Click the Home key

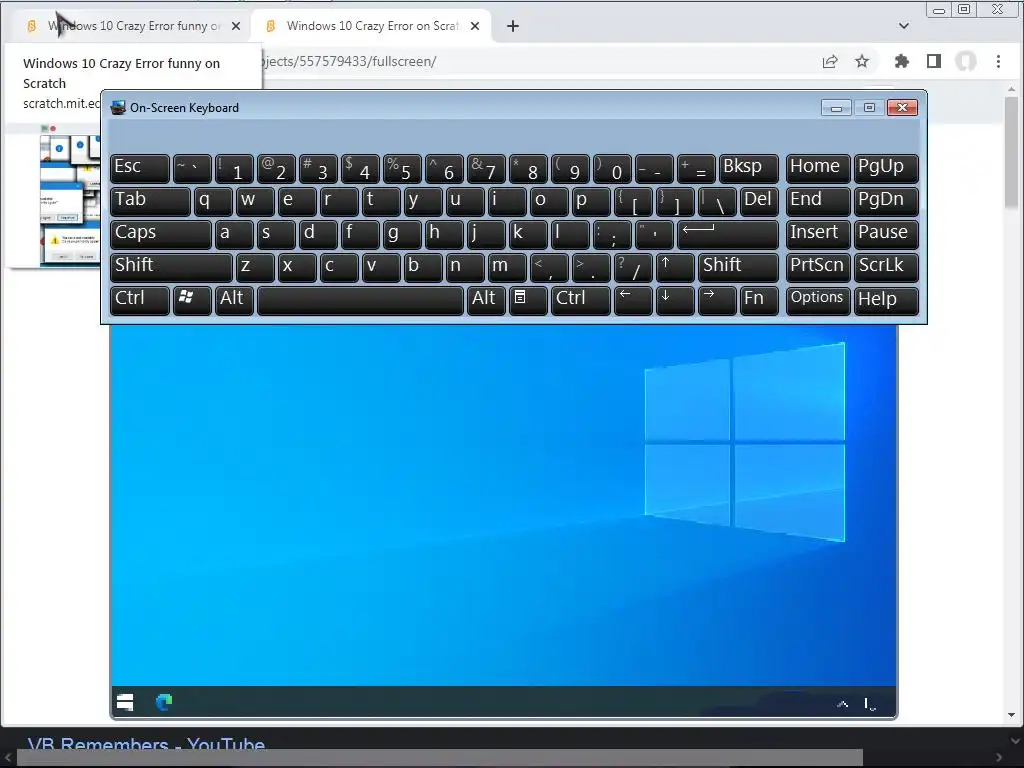[x=818, y=168]
